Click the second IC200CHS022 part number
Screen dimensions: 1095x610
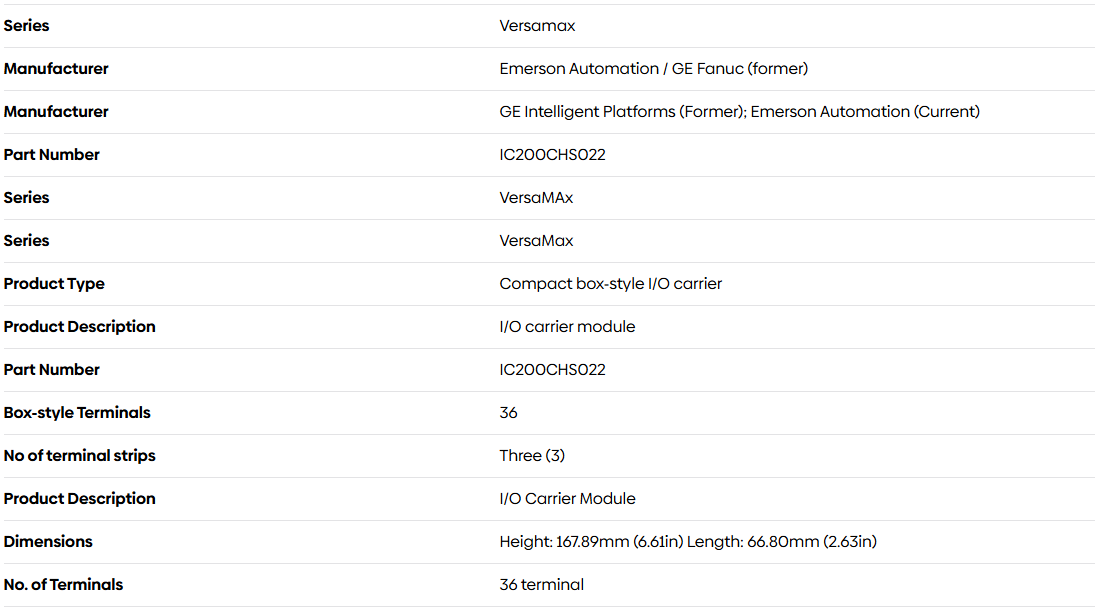552,370
